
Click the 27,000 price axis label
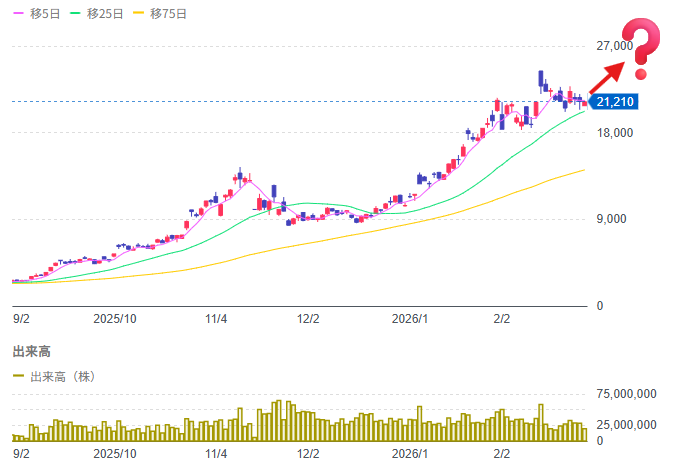[613, 46]
